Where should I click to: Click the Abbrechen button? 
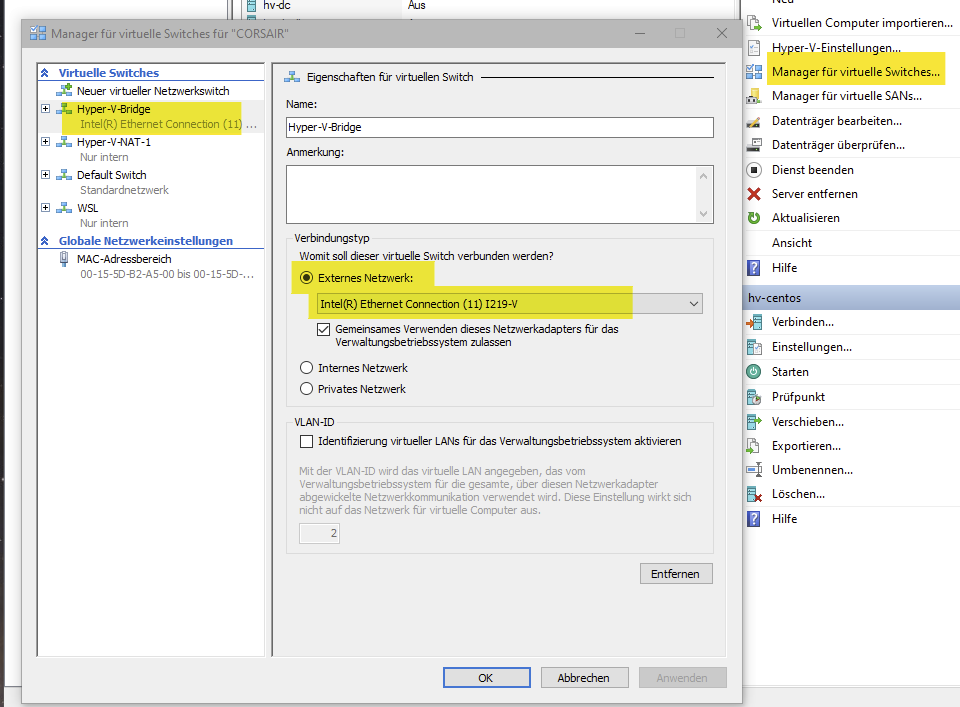pos(584,678)
